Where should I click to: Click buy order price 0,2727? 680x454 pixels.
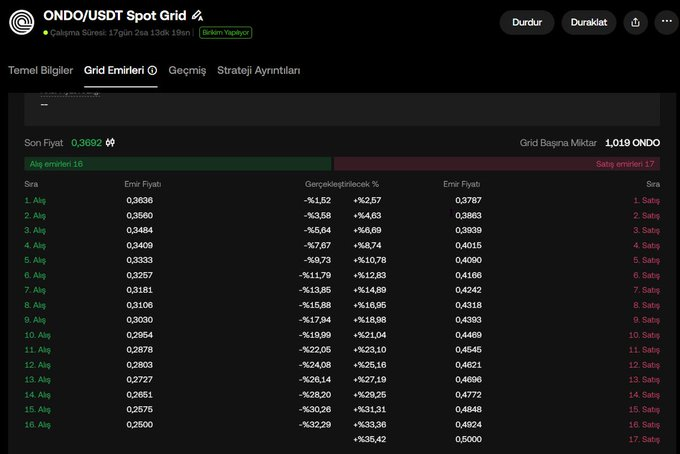[140, 379]
